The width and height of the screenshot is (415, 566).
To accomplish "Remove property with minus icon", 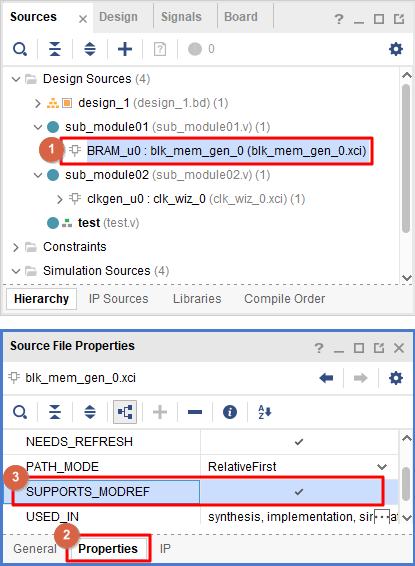I will [x=195, y=412].
